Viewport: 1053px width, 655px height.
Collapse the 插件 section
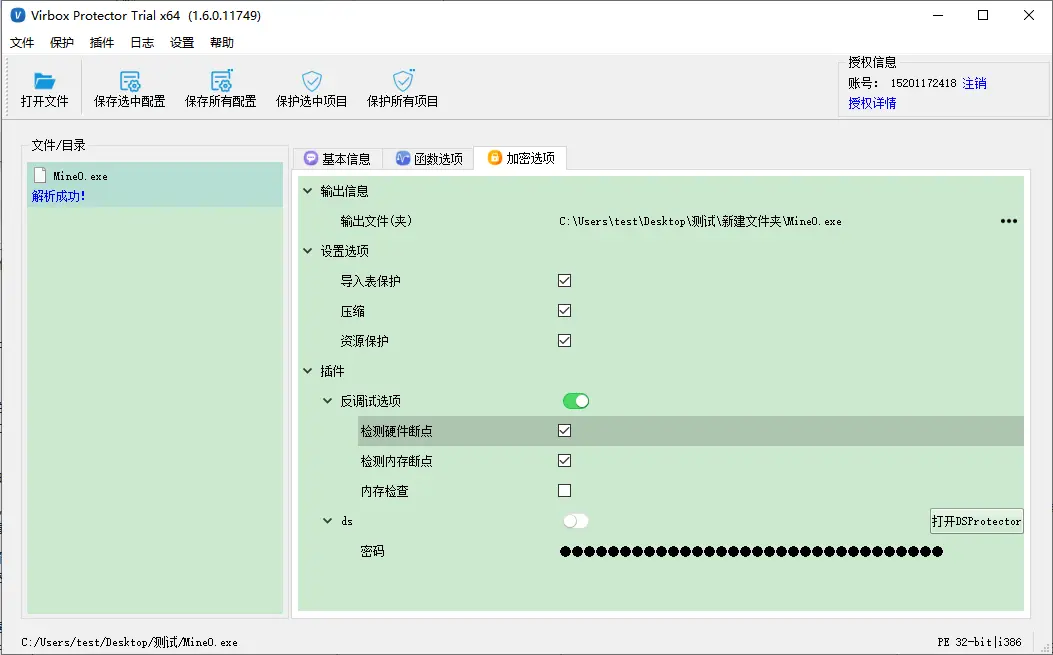(x=308, y=370)
